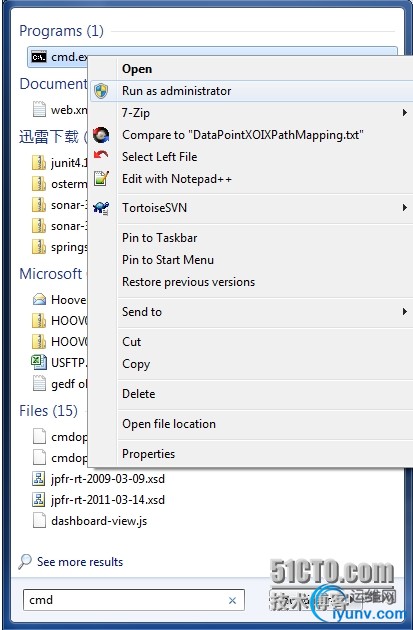413x630 pixels.
Task: Expand the 7-Zip submenu arrow
Action: (405, 113)
